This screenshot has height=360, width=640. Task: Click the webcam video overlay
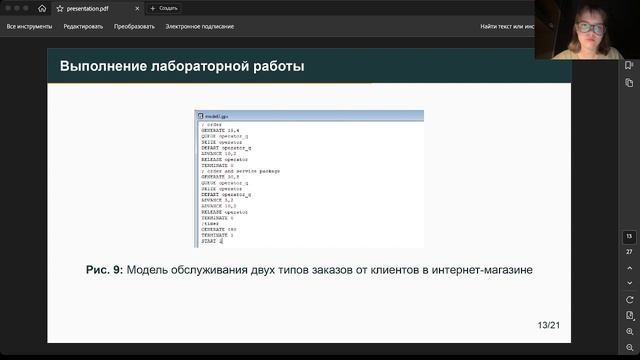pos(587,30)
